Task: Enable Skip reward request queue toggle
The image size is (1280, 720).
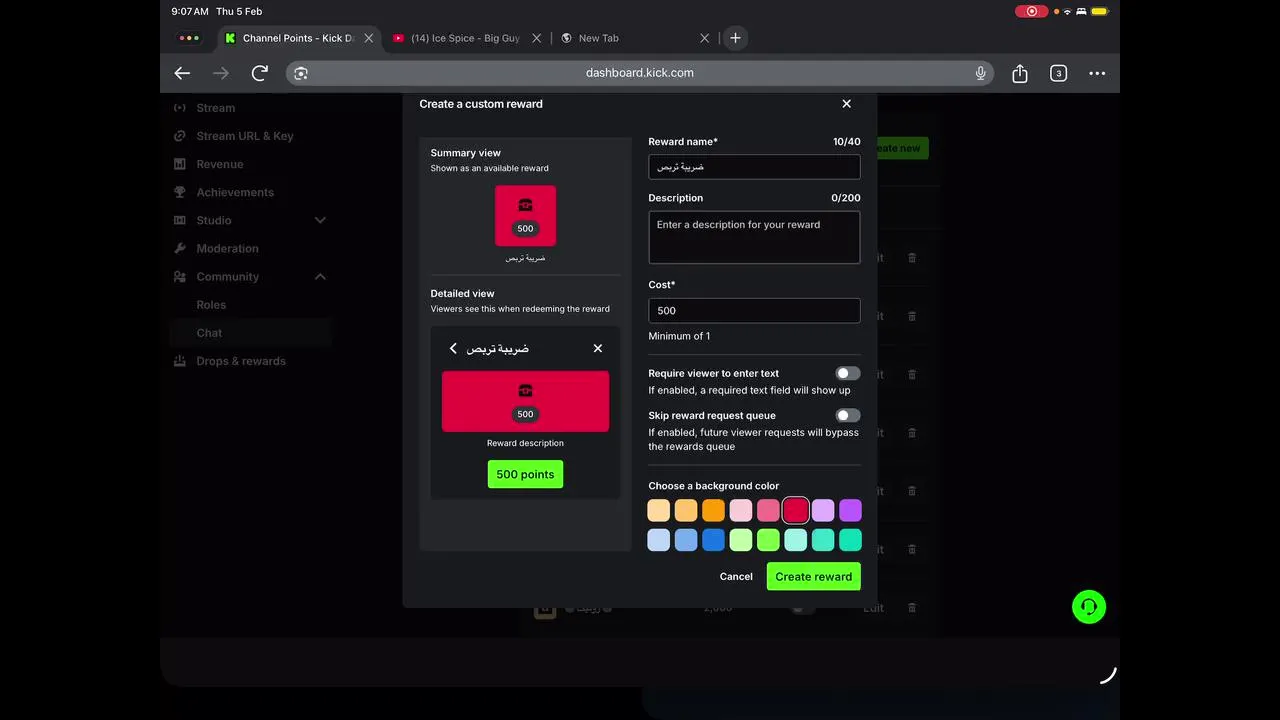Action: tap(848, 415)
